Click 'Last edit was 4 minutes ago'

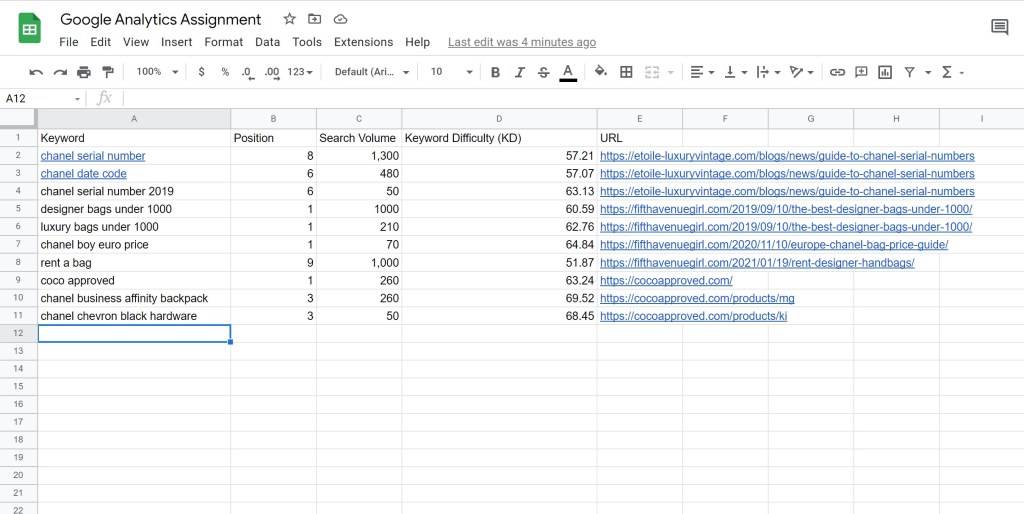[x=521, y=42]
